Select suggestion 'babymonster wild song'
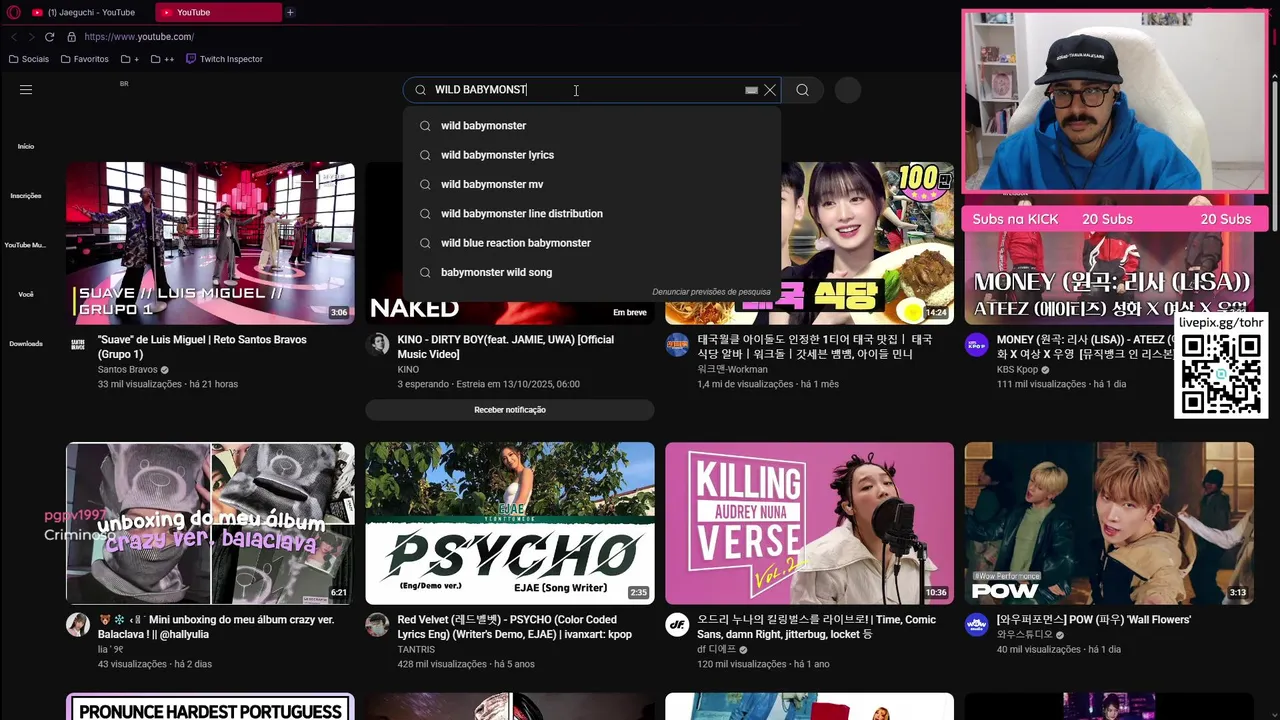This screenshot has width=1280, height=720. coord(592,272)
